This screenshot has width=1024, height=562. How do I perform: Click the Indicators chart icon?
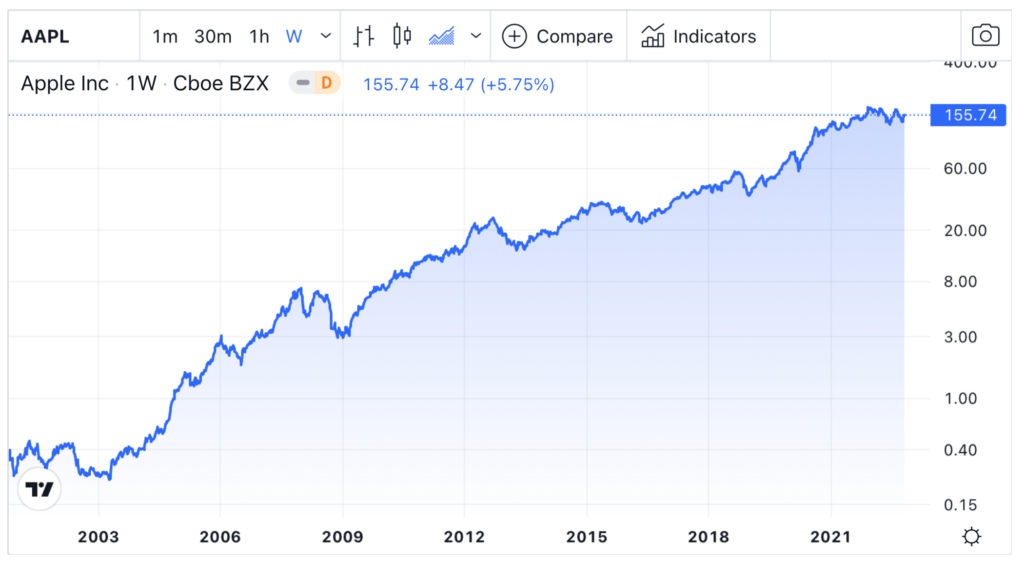tap(653, 37)
